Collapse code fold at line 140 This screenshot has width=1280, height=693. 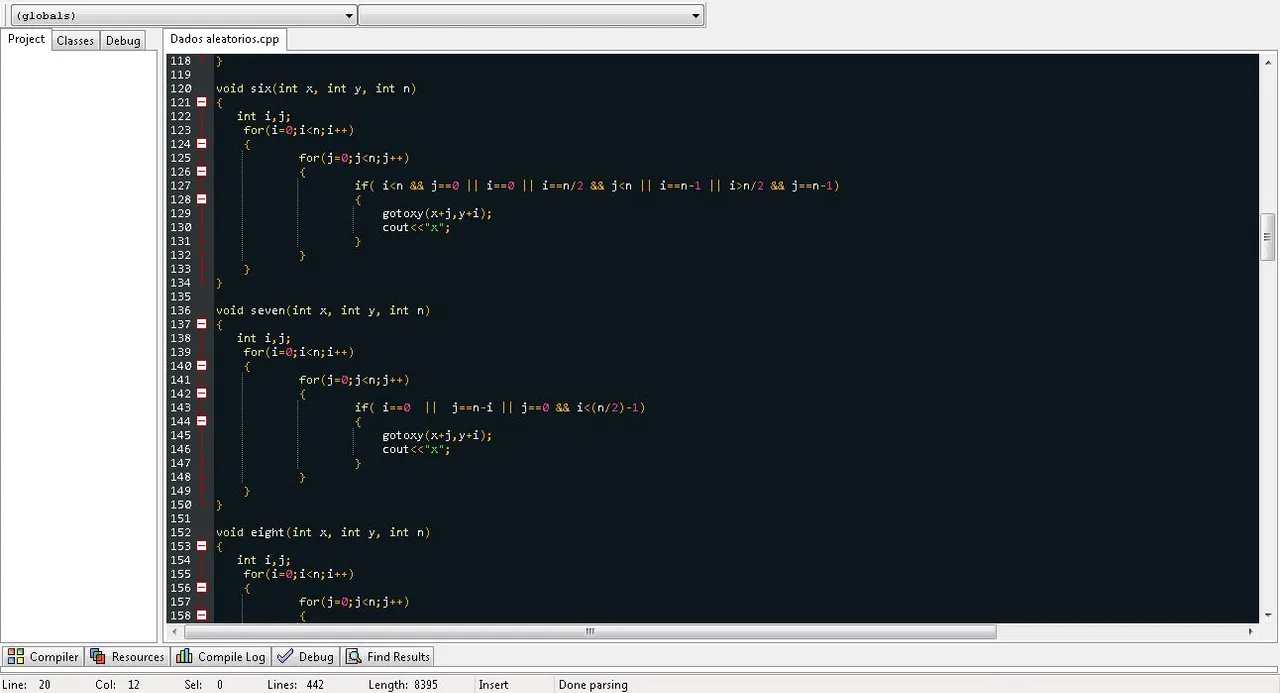(201, 366)
